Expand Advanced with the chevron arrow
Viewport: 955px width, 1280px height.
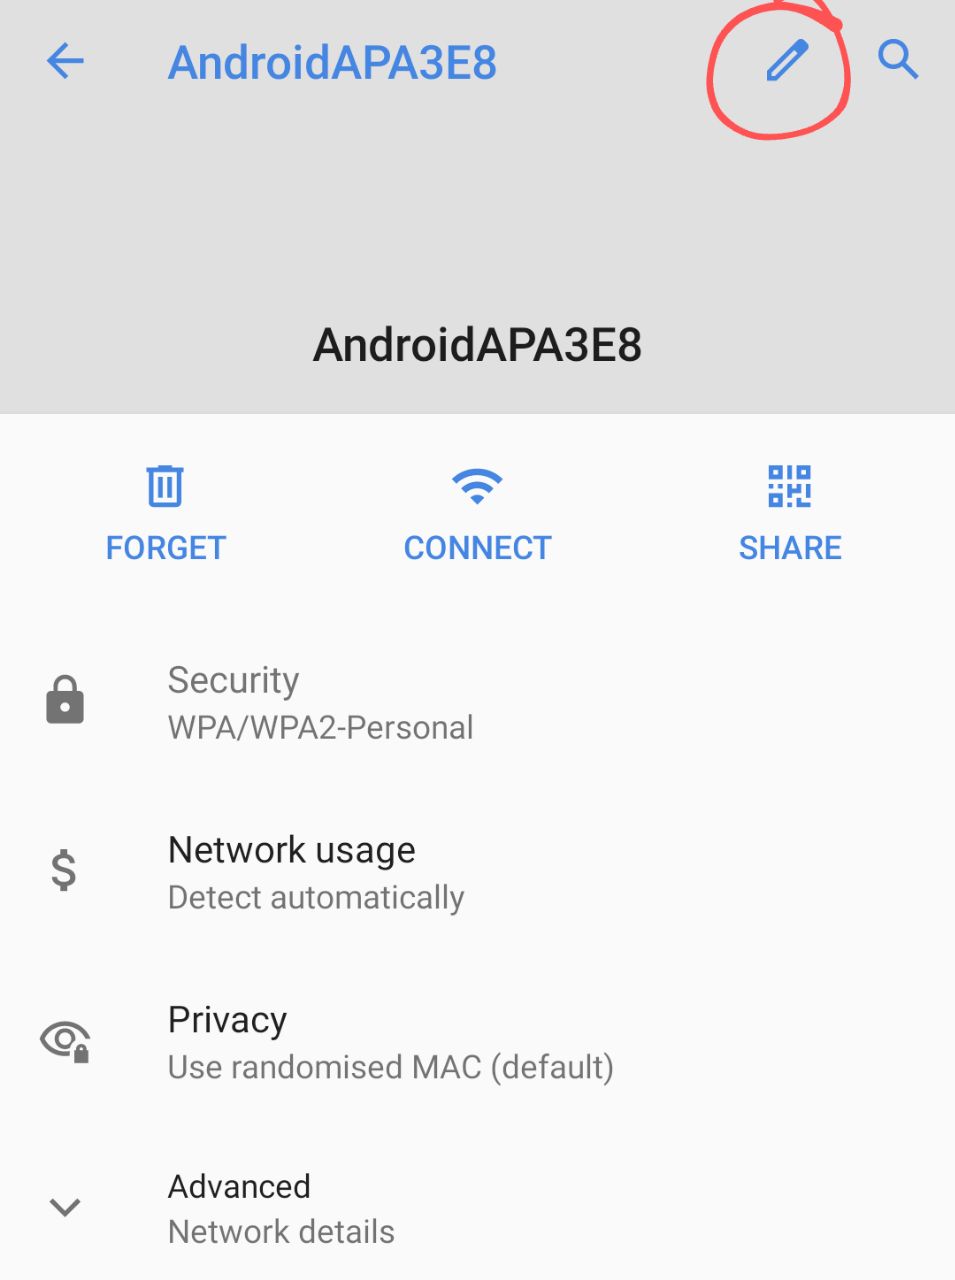tap(65, 1207)
